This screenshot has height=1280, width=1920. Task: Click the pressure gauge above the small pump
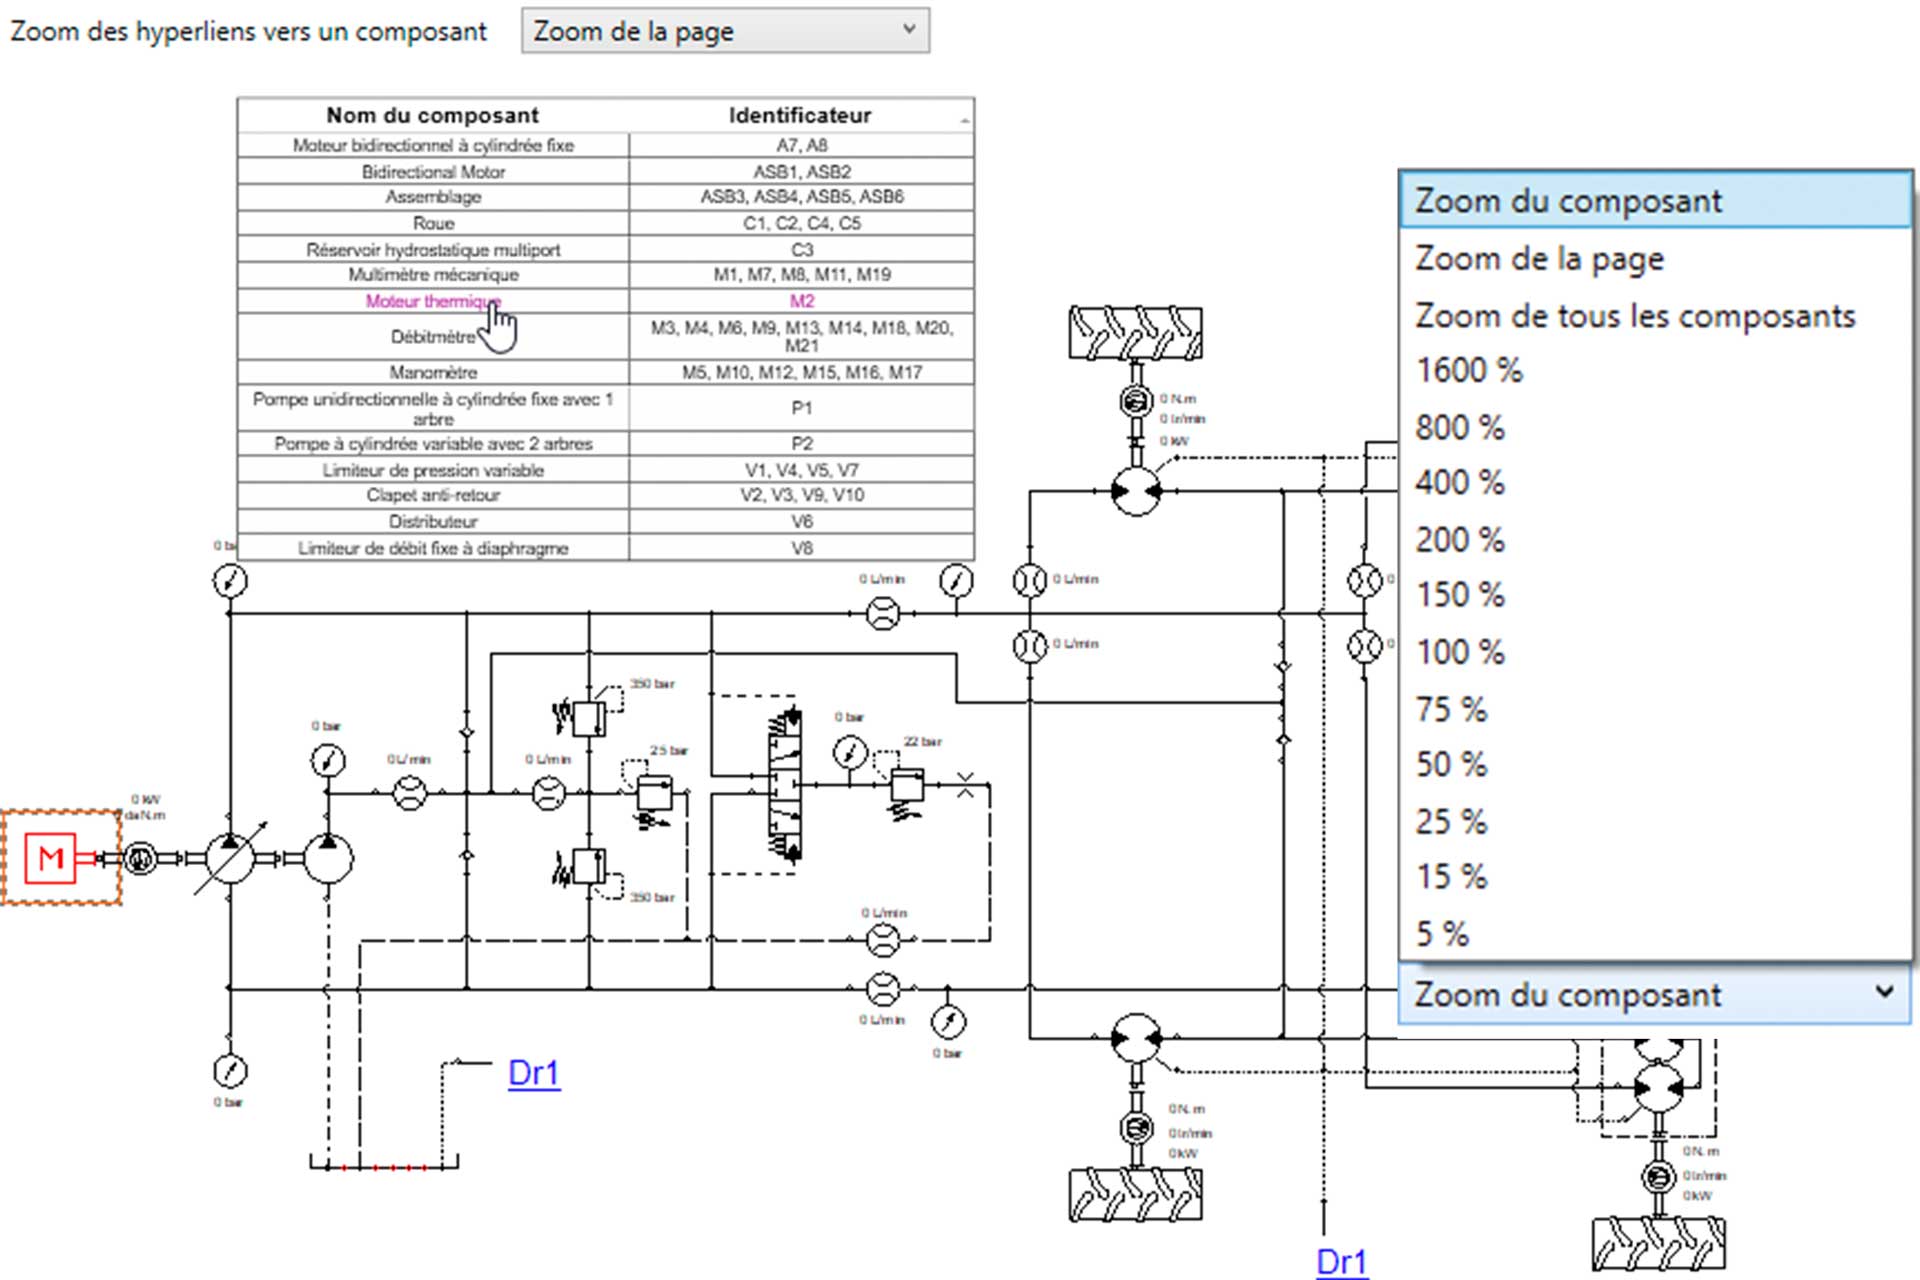pyautogui.click(x=327, y=761)
